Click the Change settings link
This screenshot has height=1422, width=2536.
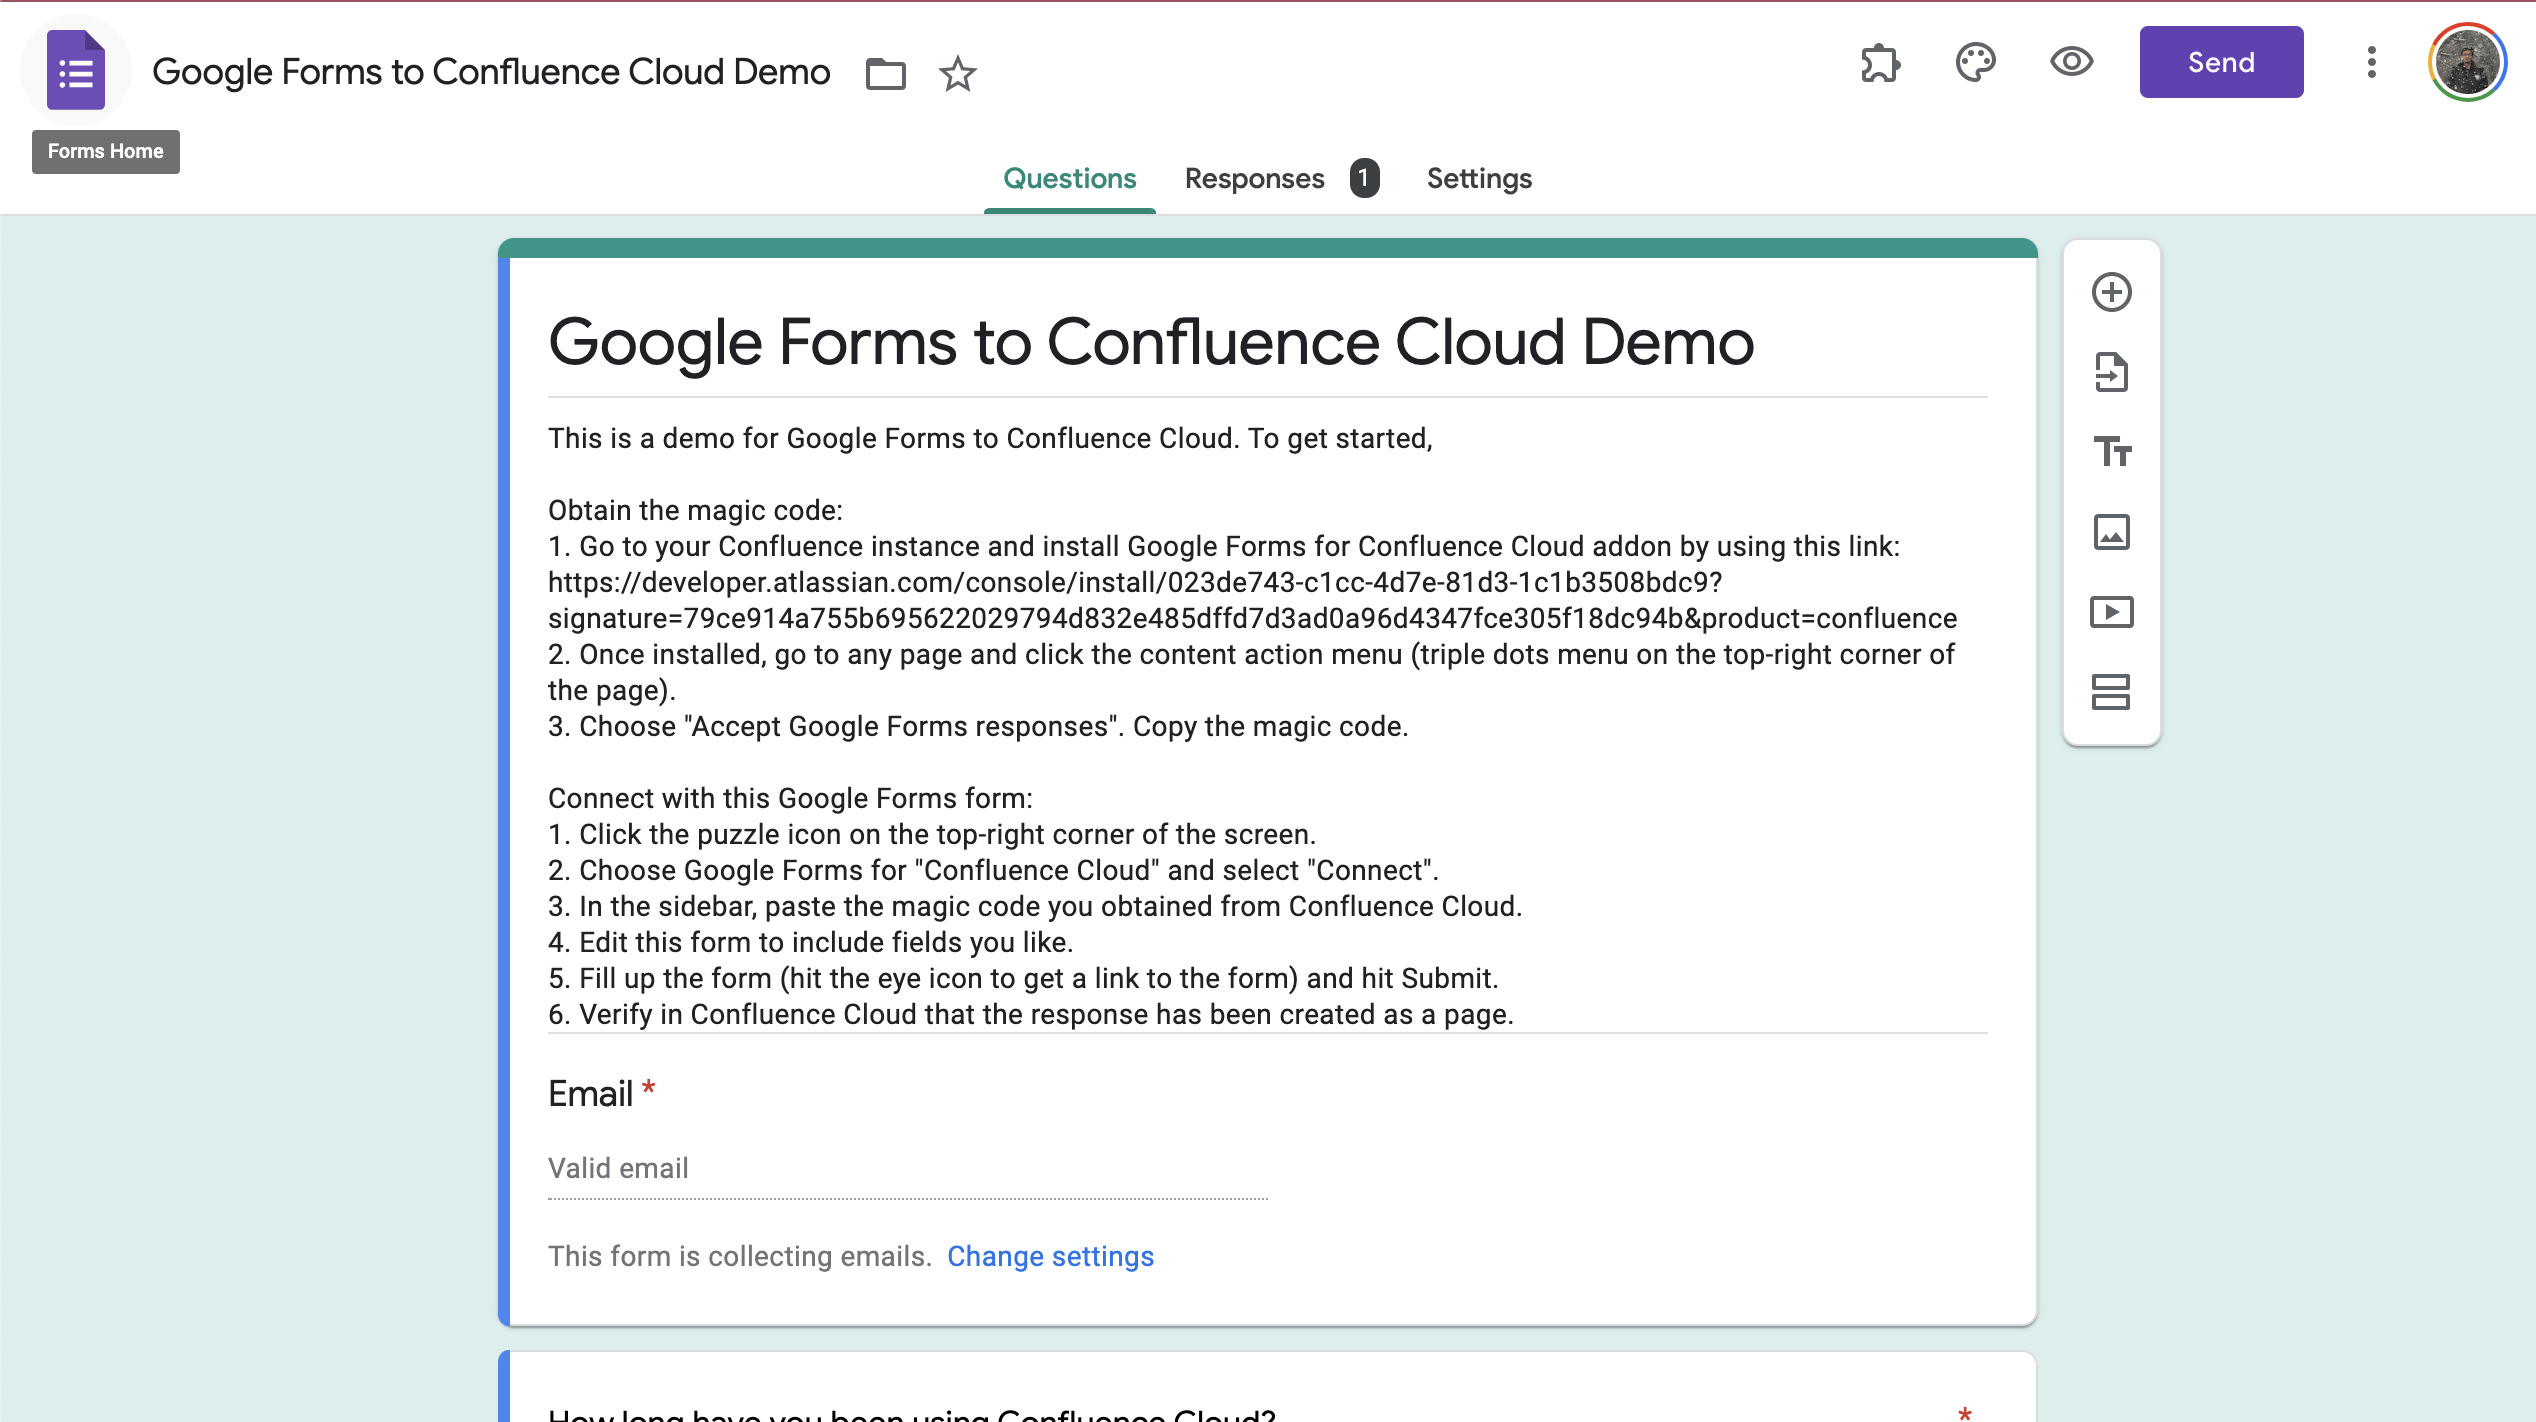point(1050,1256)
